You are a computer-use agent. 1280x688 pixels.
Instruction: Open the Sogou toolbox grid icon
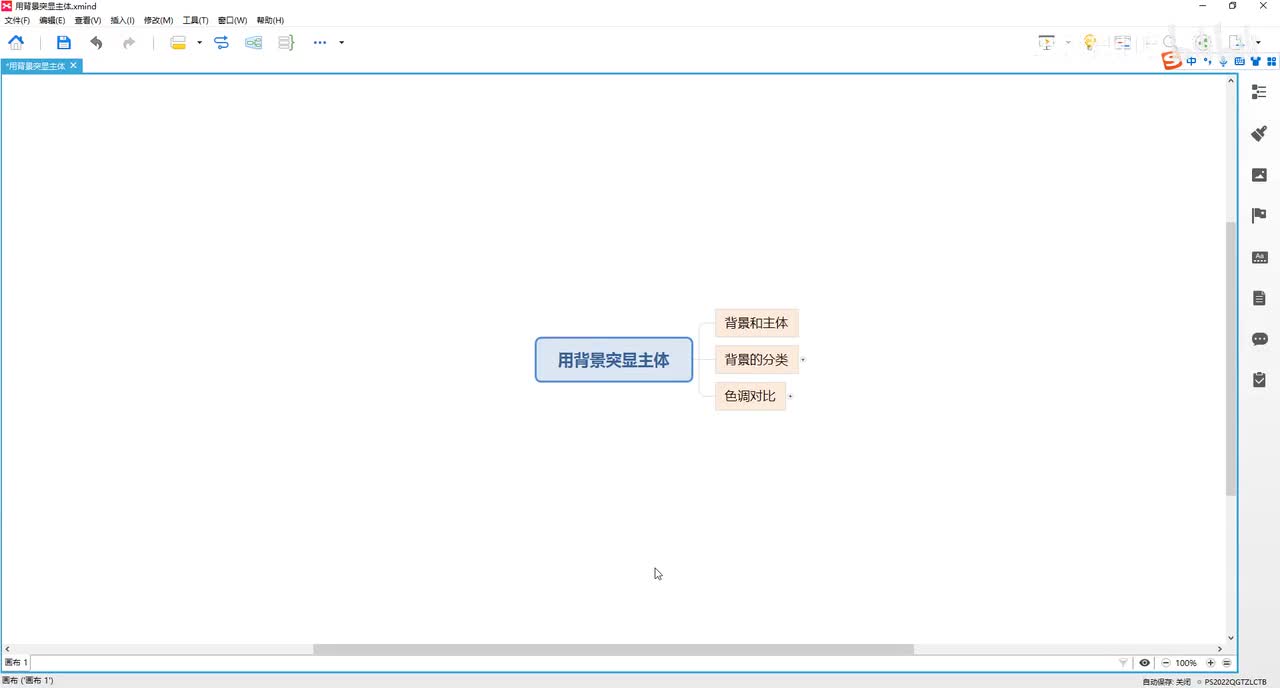pyautogui.click(x=1272, y=61)
